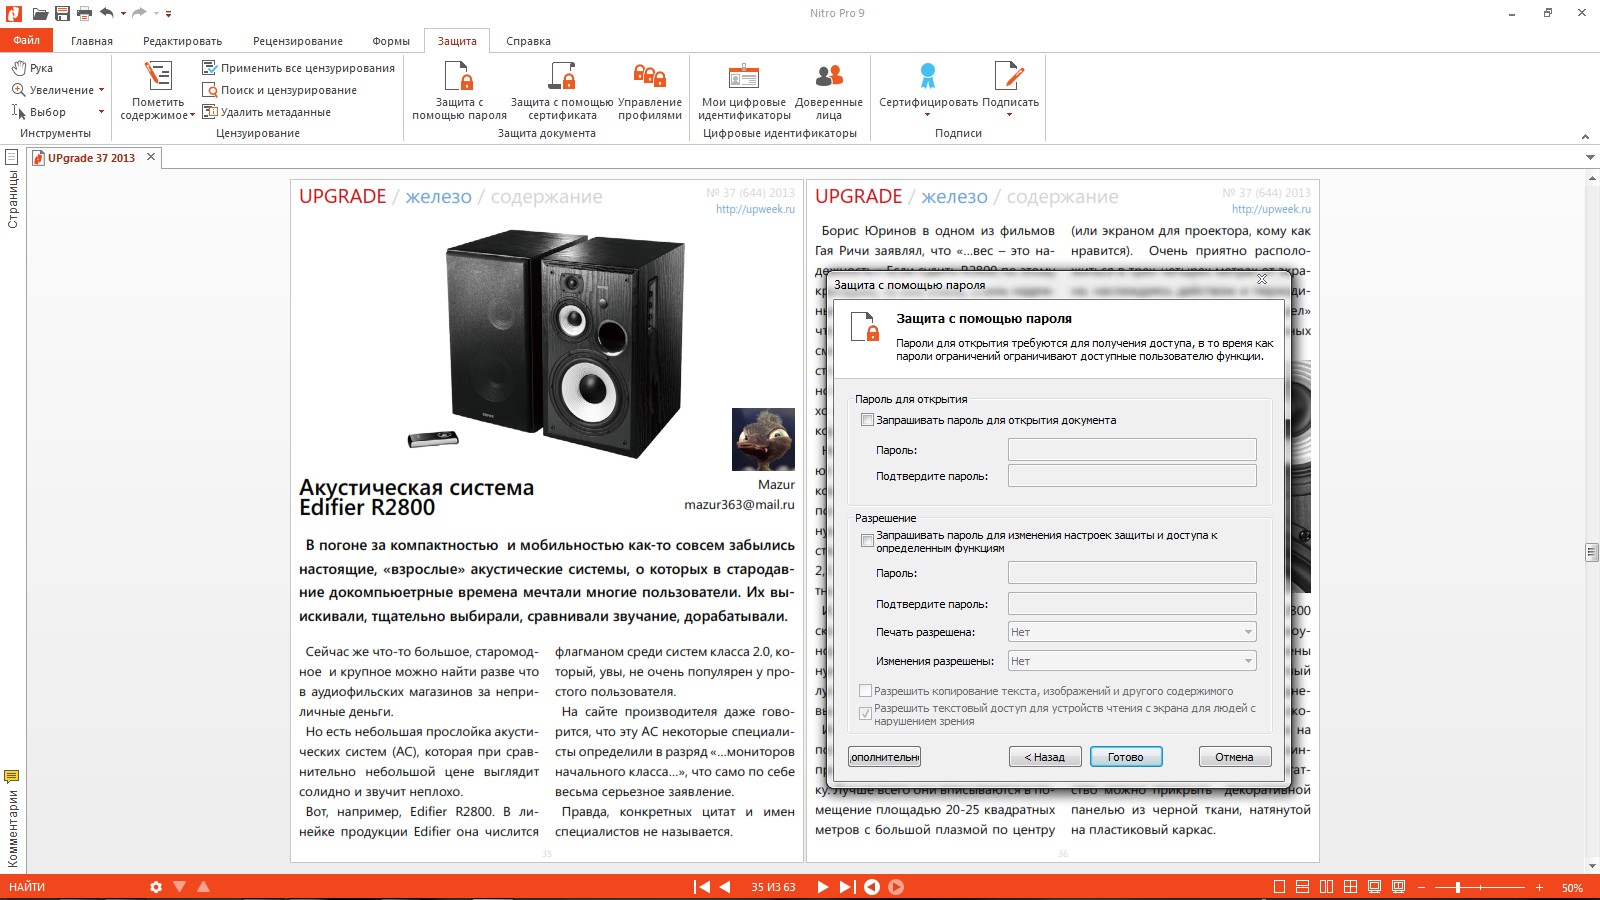Click Пометить содержимое redaction tool
Screen dimensions: 1600x900
pyautogui.click(x=158, y=90)
